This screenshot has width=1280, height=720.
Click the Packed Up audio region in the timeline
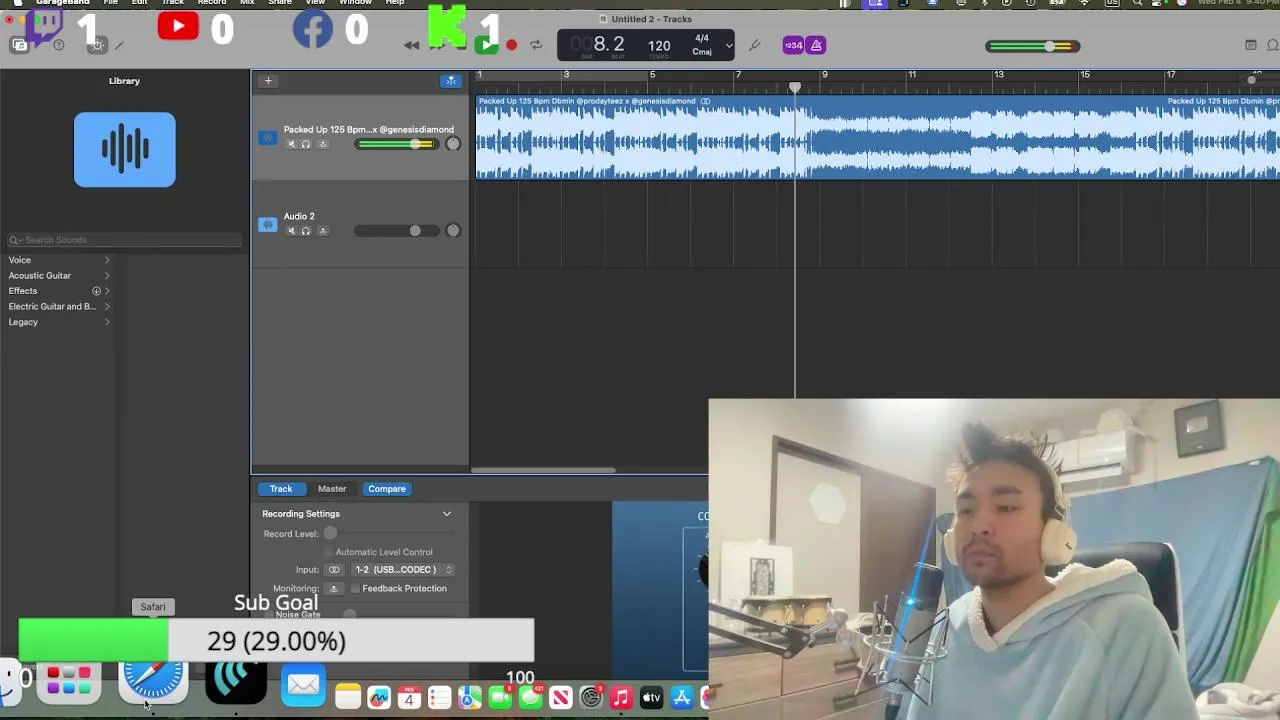tap(877, 138)
